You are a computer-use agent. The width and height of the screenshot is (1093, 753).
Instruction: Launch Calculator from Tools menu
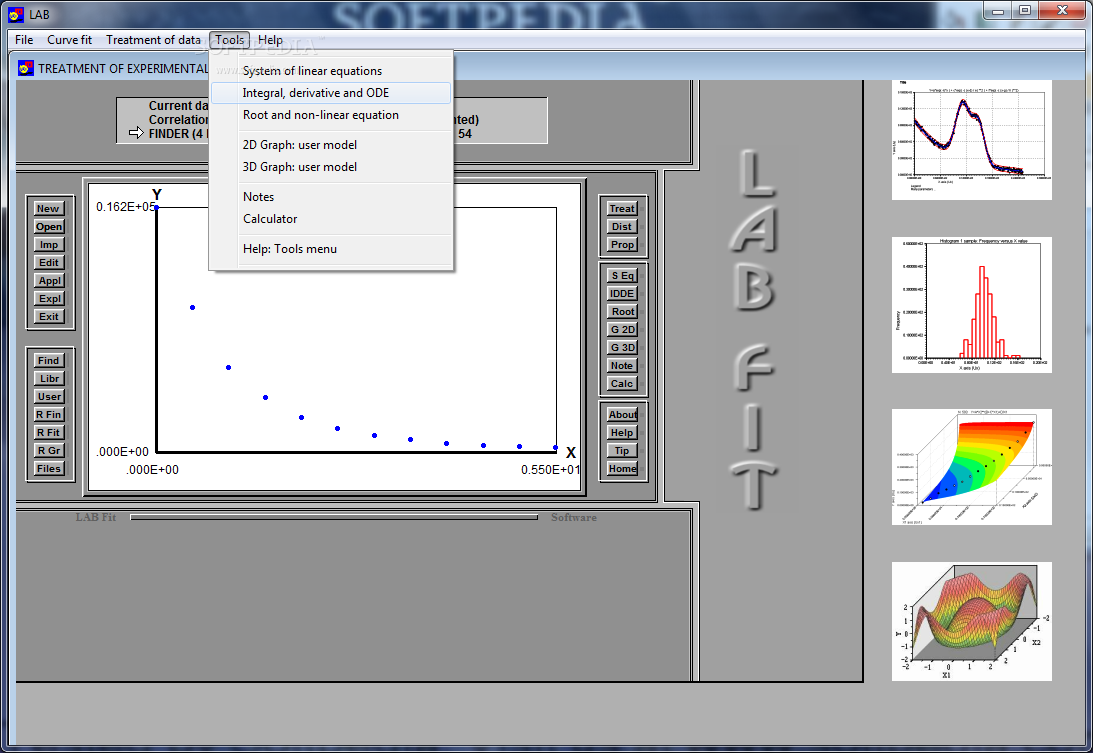[x=331, y=219]
